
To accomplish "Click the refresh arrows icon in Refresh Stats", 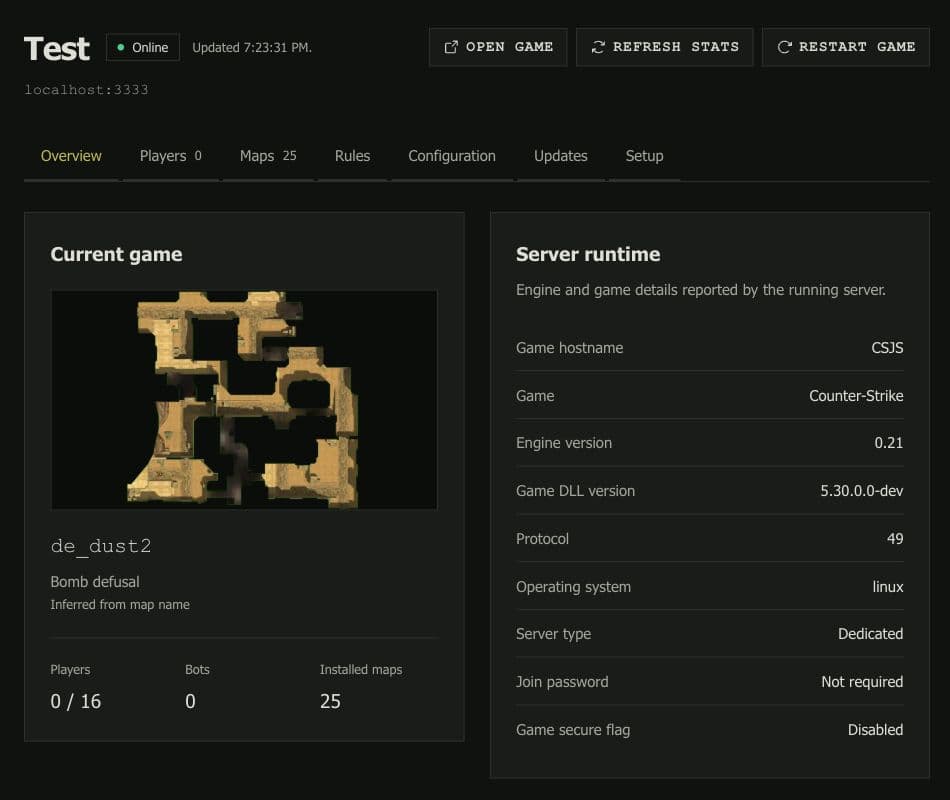I will (598, 47).
